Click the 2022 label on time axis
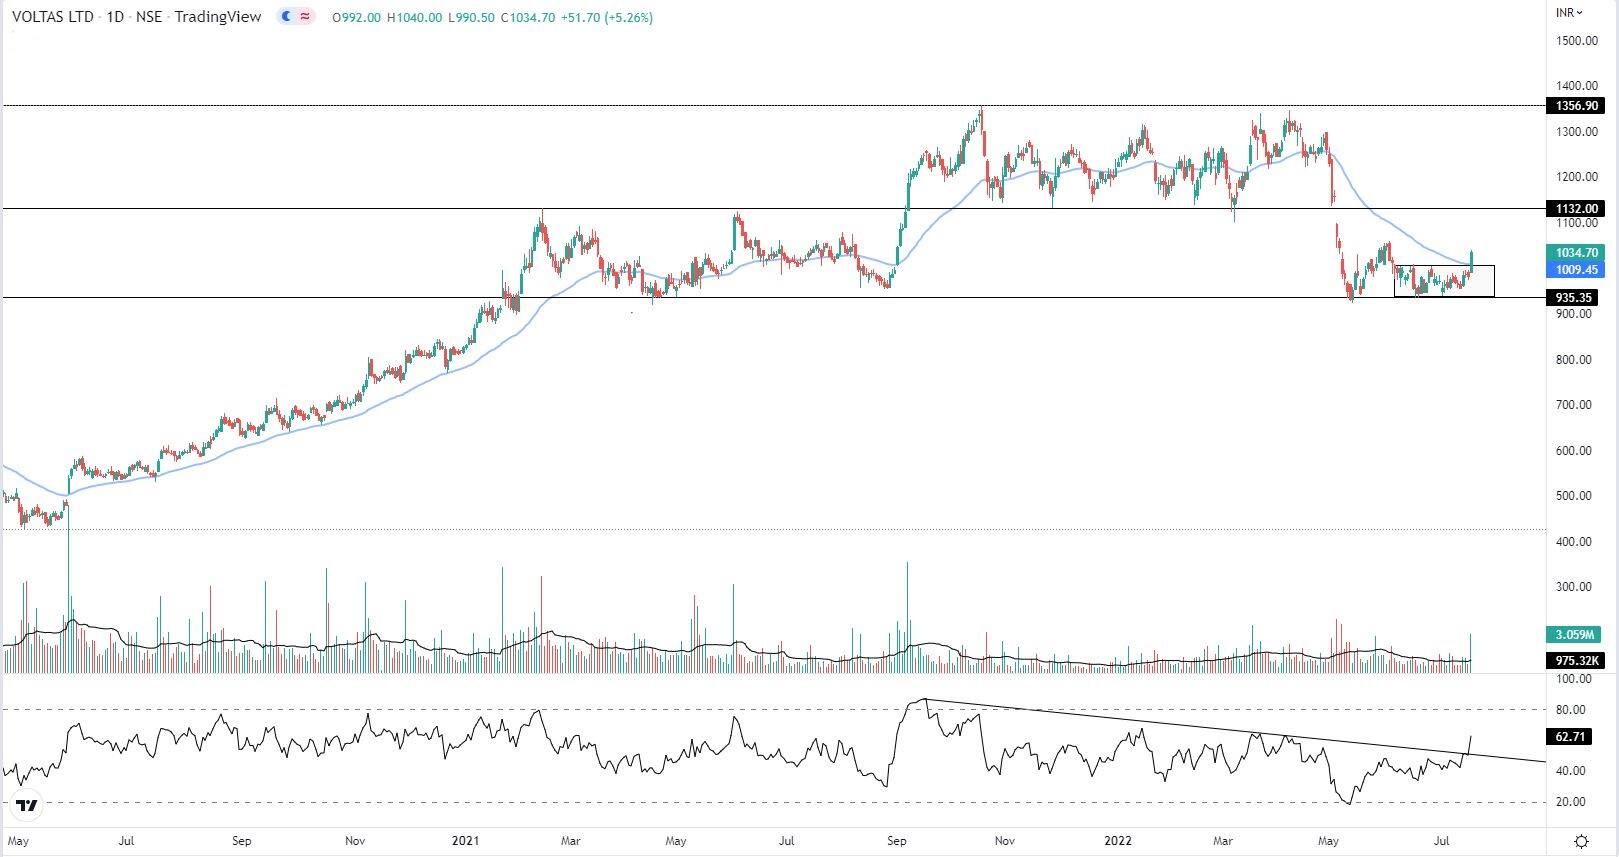The height and width of the screenshot is (857, 1619). [x=1117, y=841]
